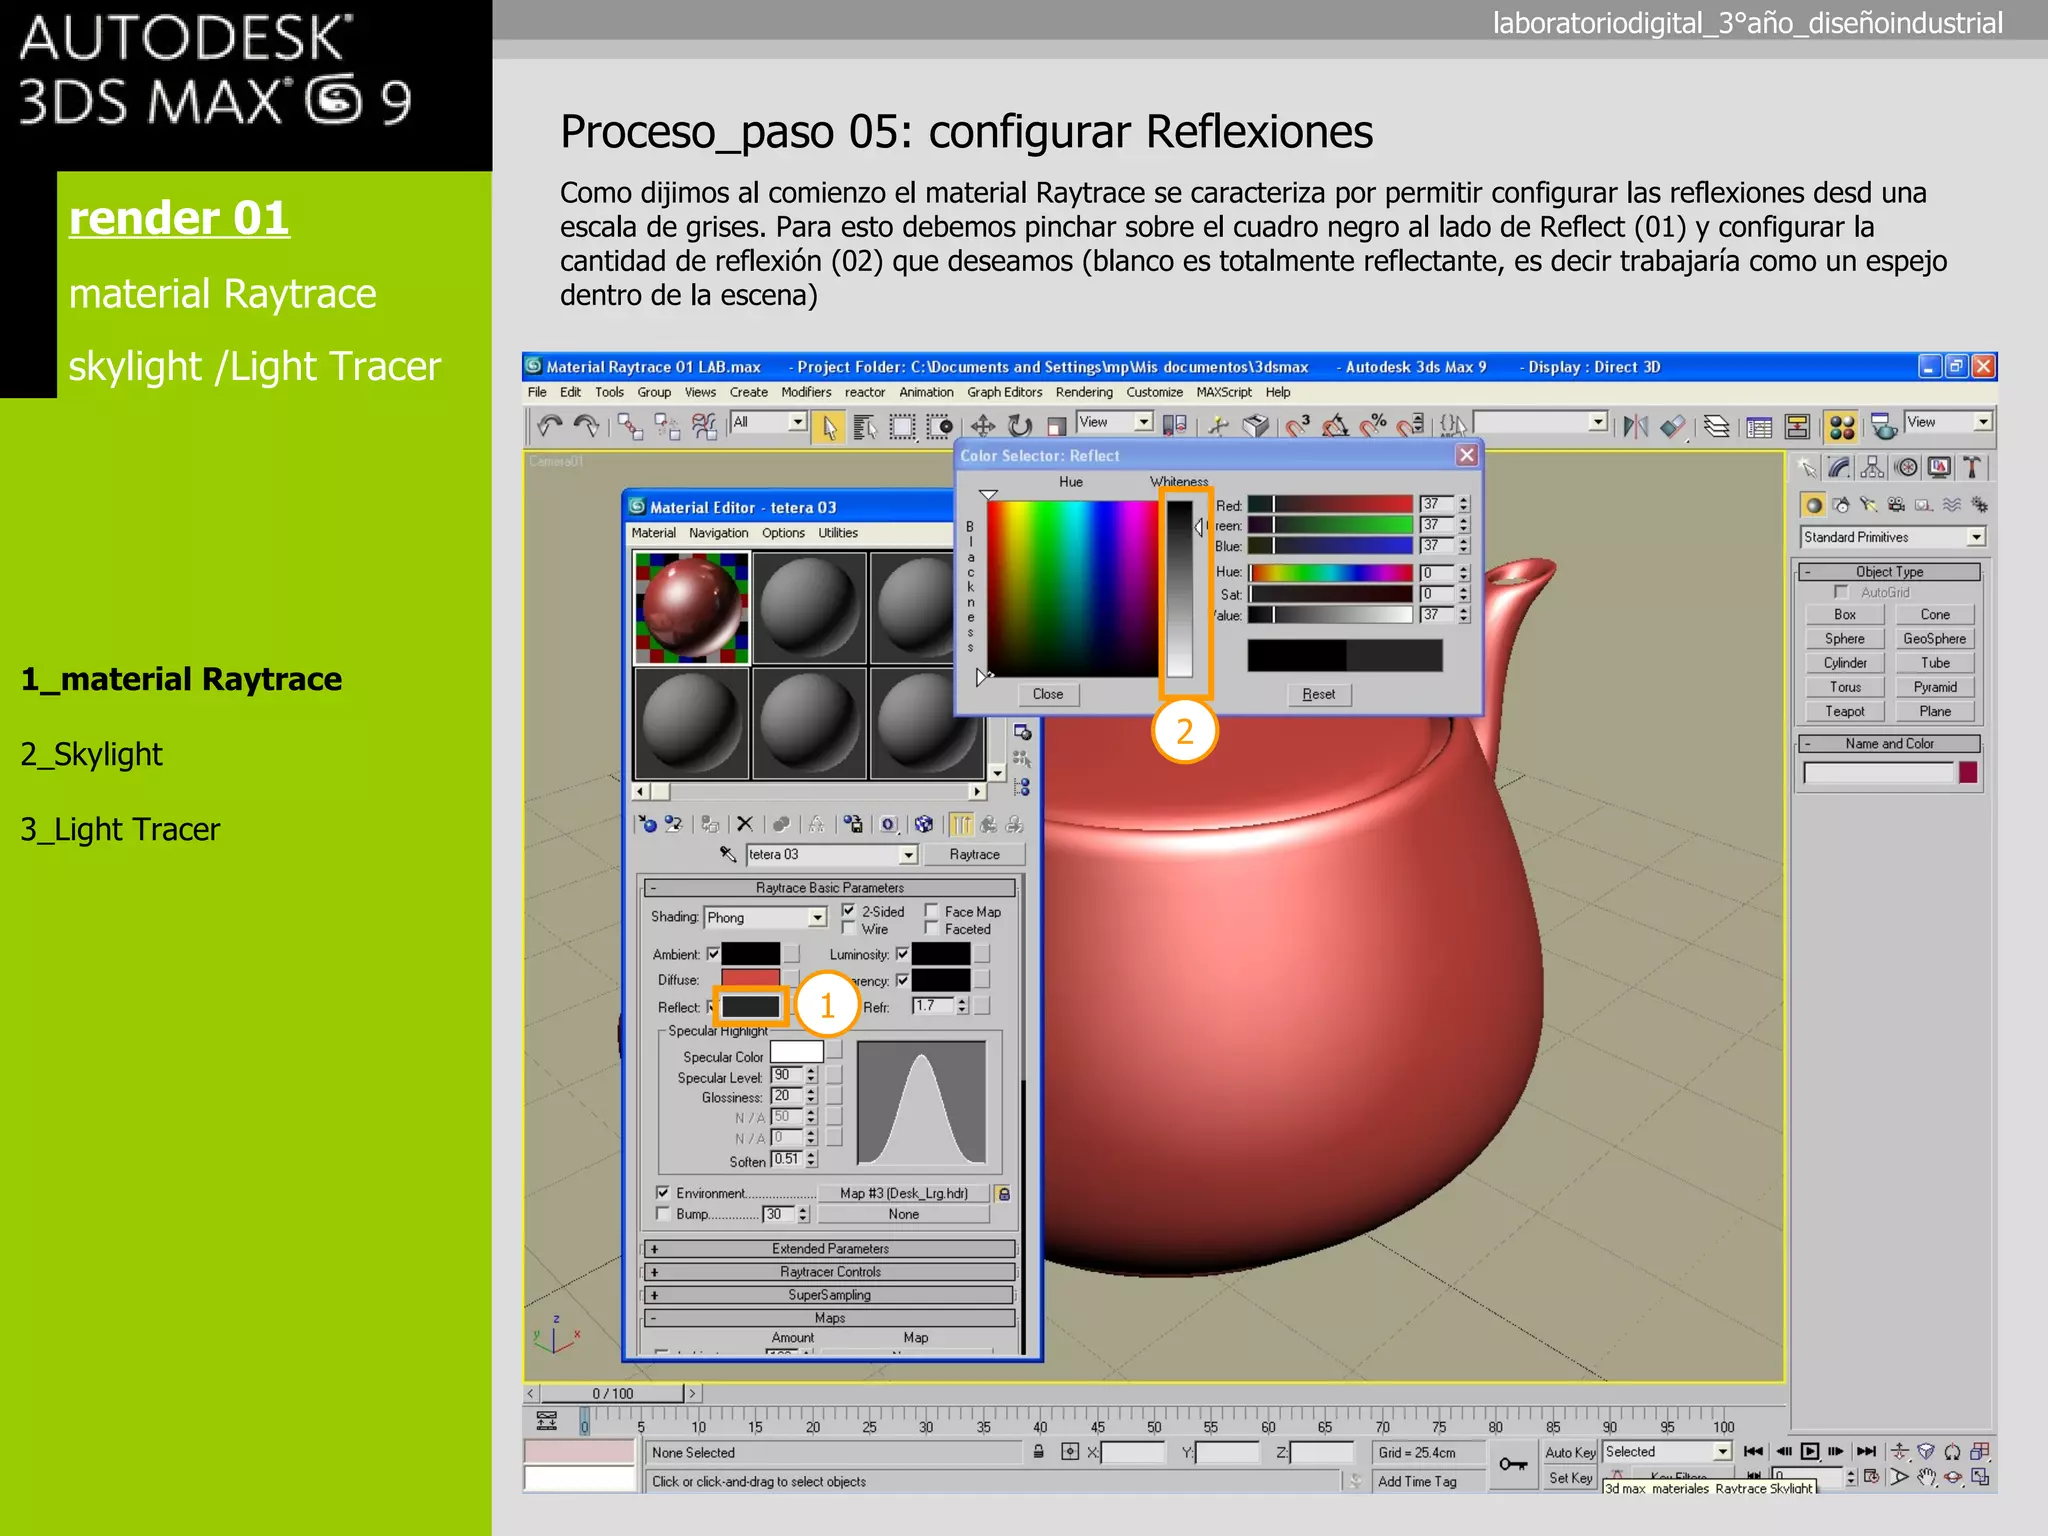Open the Modifiers menu

pos(806,392)
